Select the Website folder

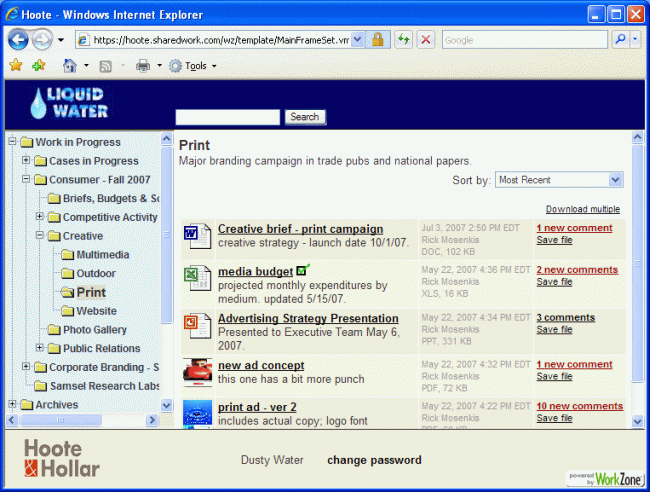pos(89,311)
